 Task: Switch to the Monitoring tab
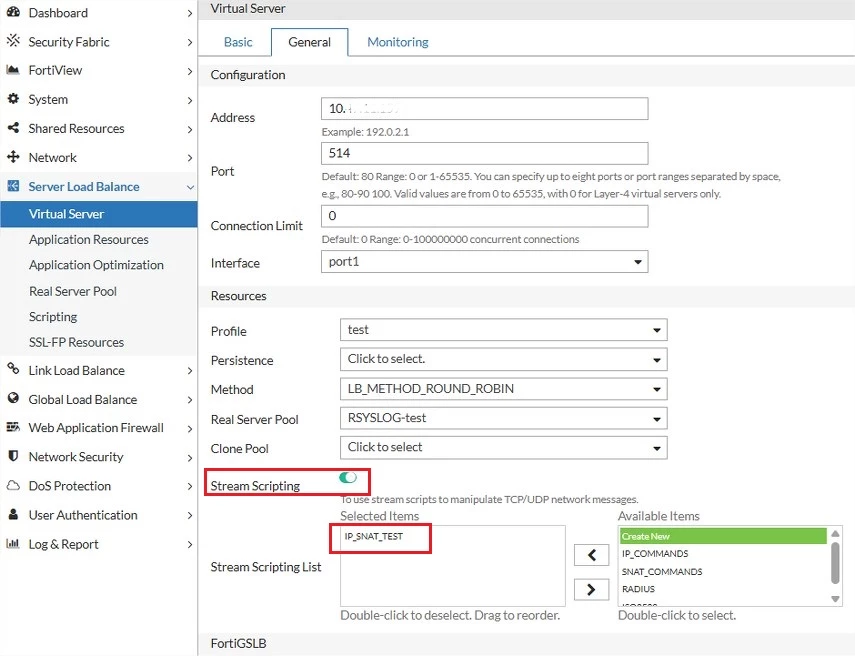(x=398, y=42)
